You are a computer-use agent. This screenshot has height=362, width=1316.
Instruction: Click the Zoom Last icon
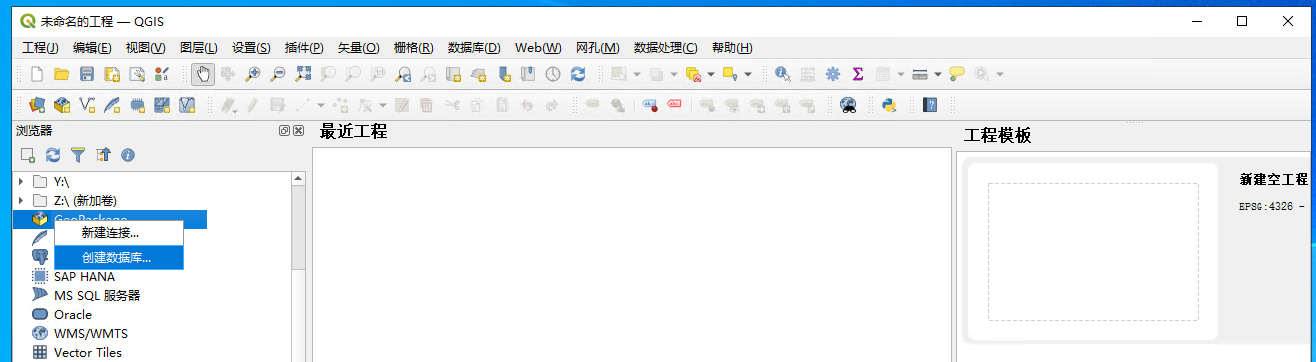(x=403, y=74)
